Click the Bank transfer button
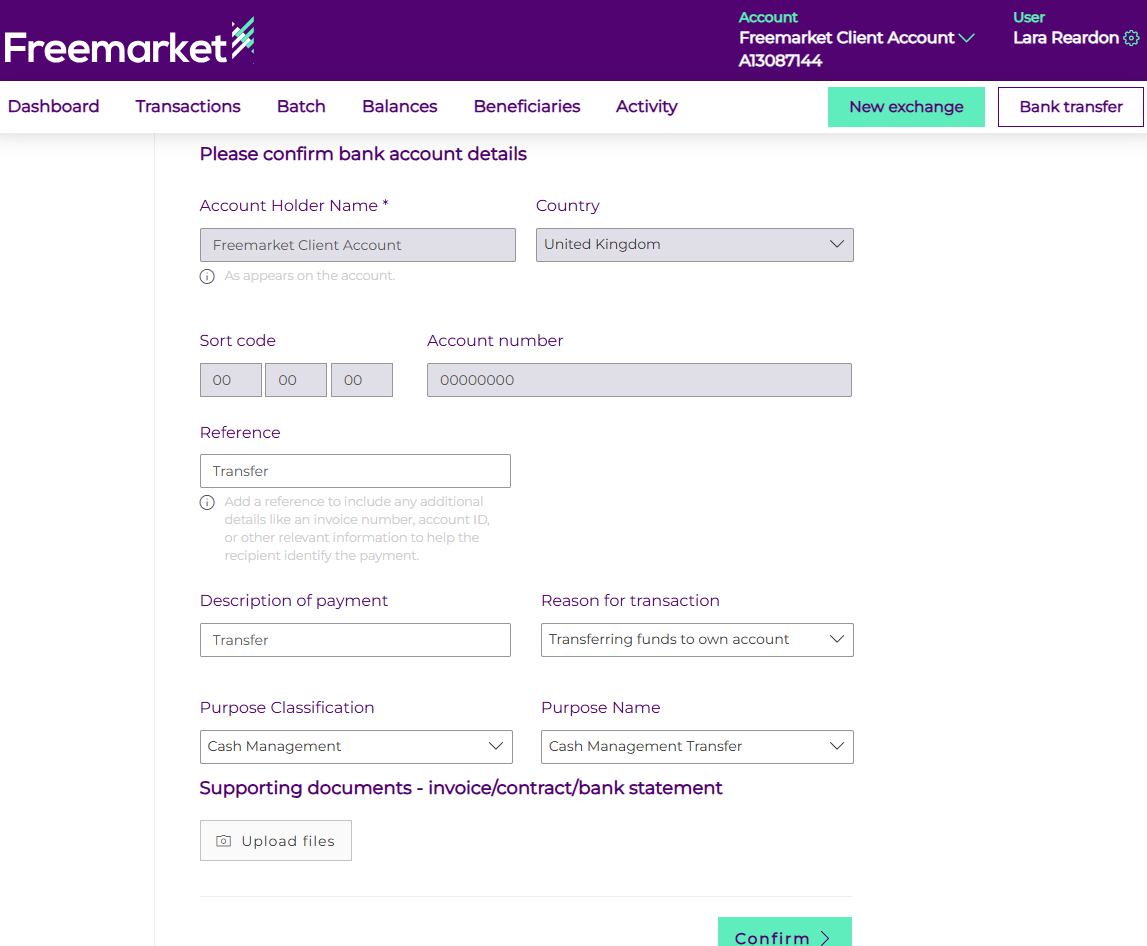 point(1070,107)
